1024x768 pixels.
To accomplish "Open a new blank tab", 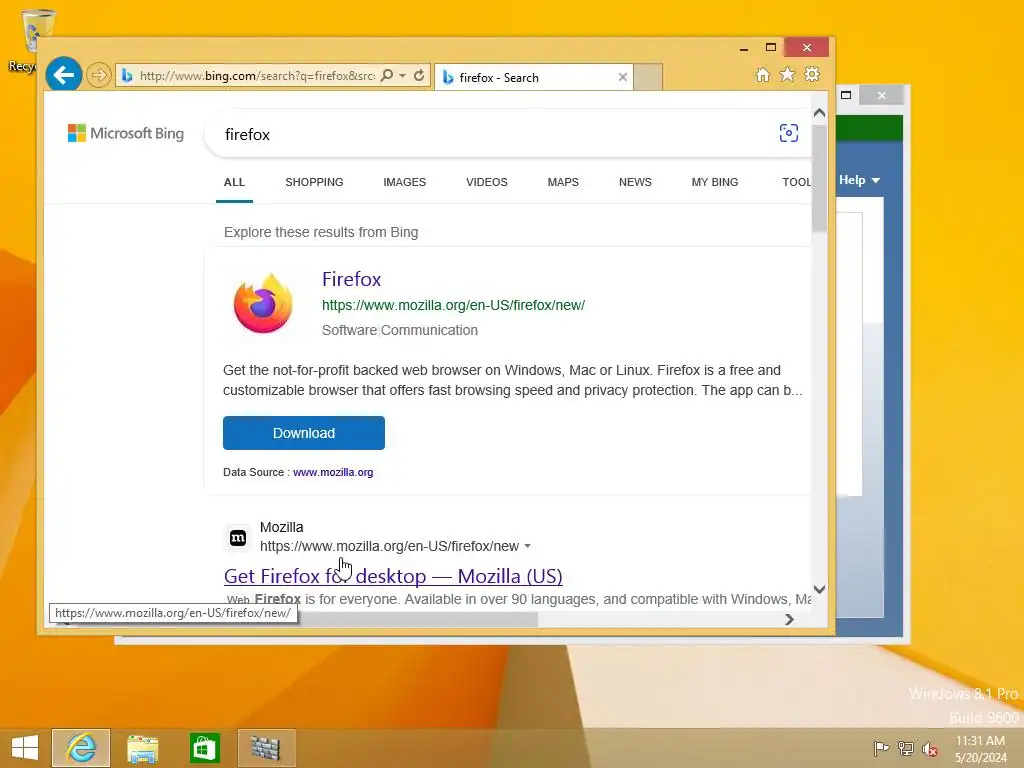I will pos(648,77).
